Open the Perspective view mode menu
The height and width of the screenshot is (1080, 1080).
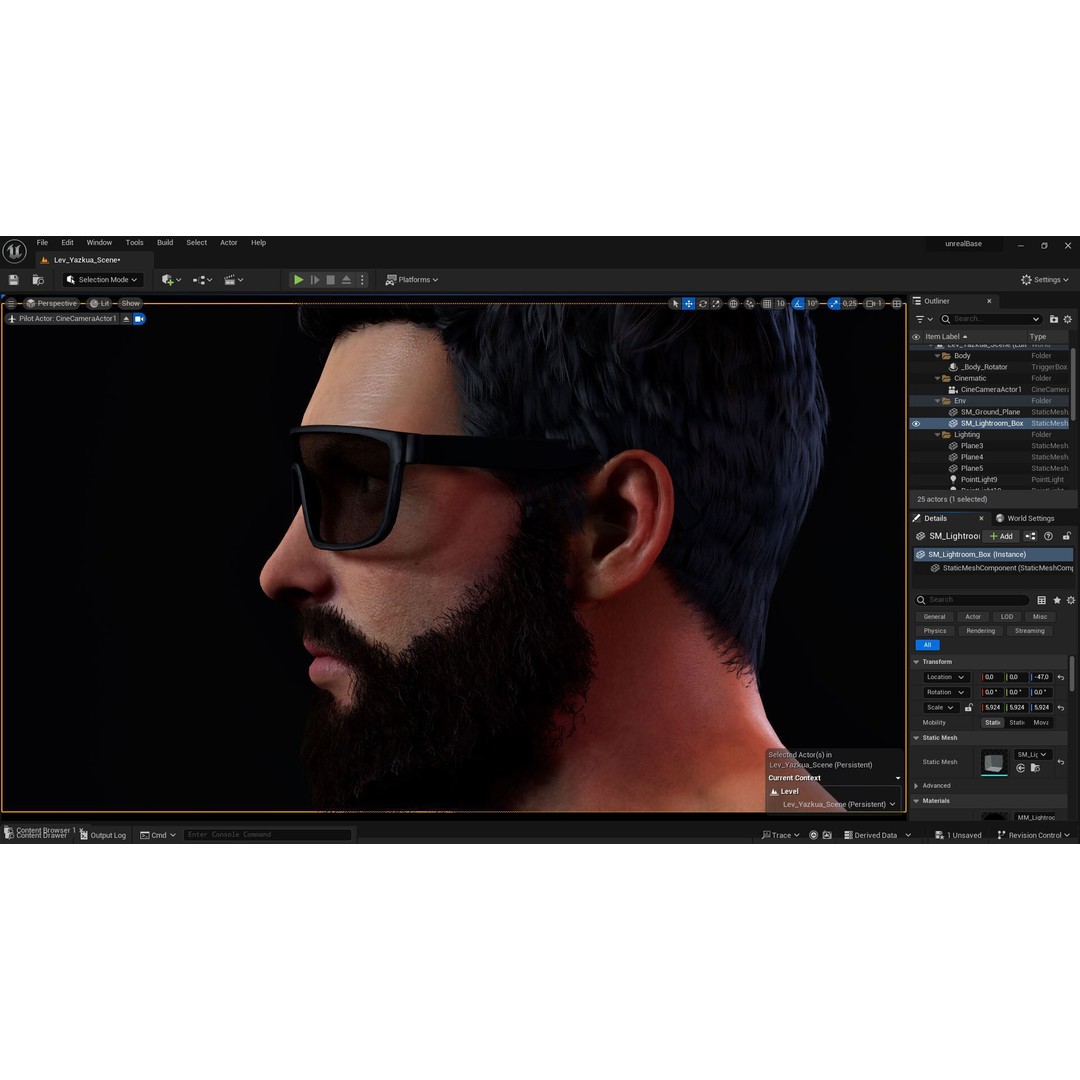[x=52, y=303]
